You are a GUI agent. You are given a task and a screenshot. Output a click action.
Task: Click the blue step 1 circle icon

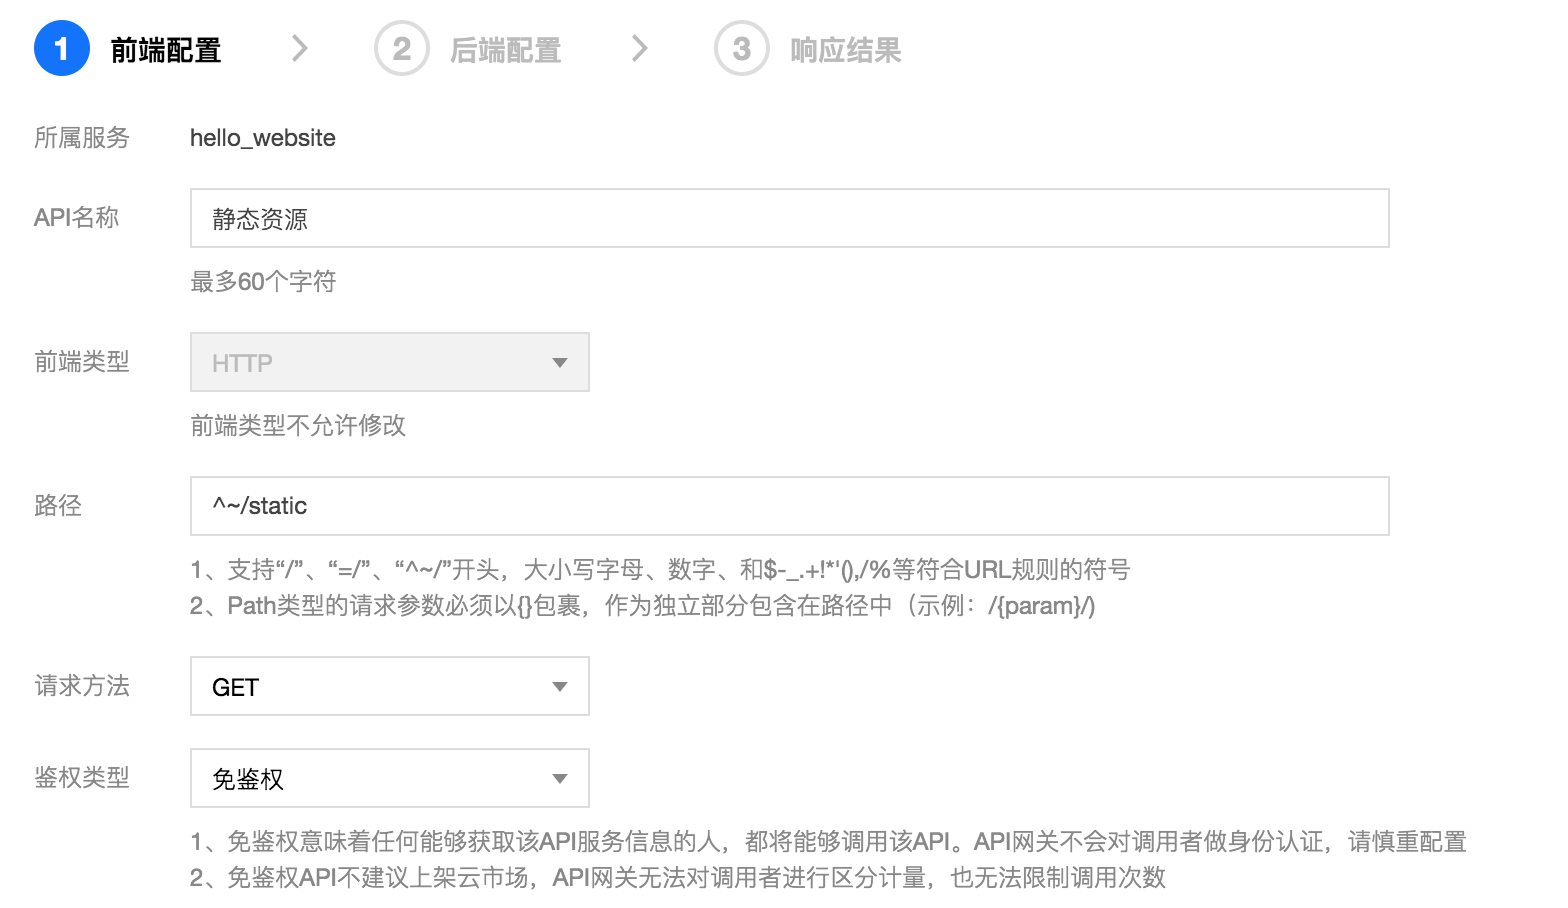tap(62, 48)
